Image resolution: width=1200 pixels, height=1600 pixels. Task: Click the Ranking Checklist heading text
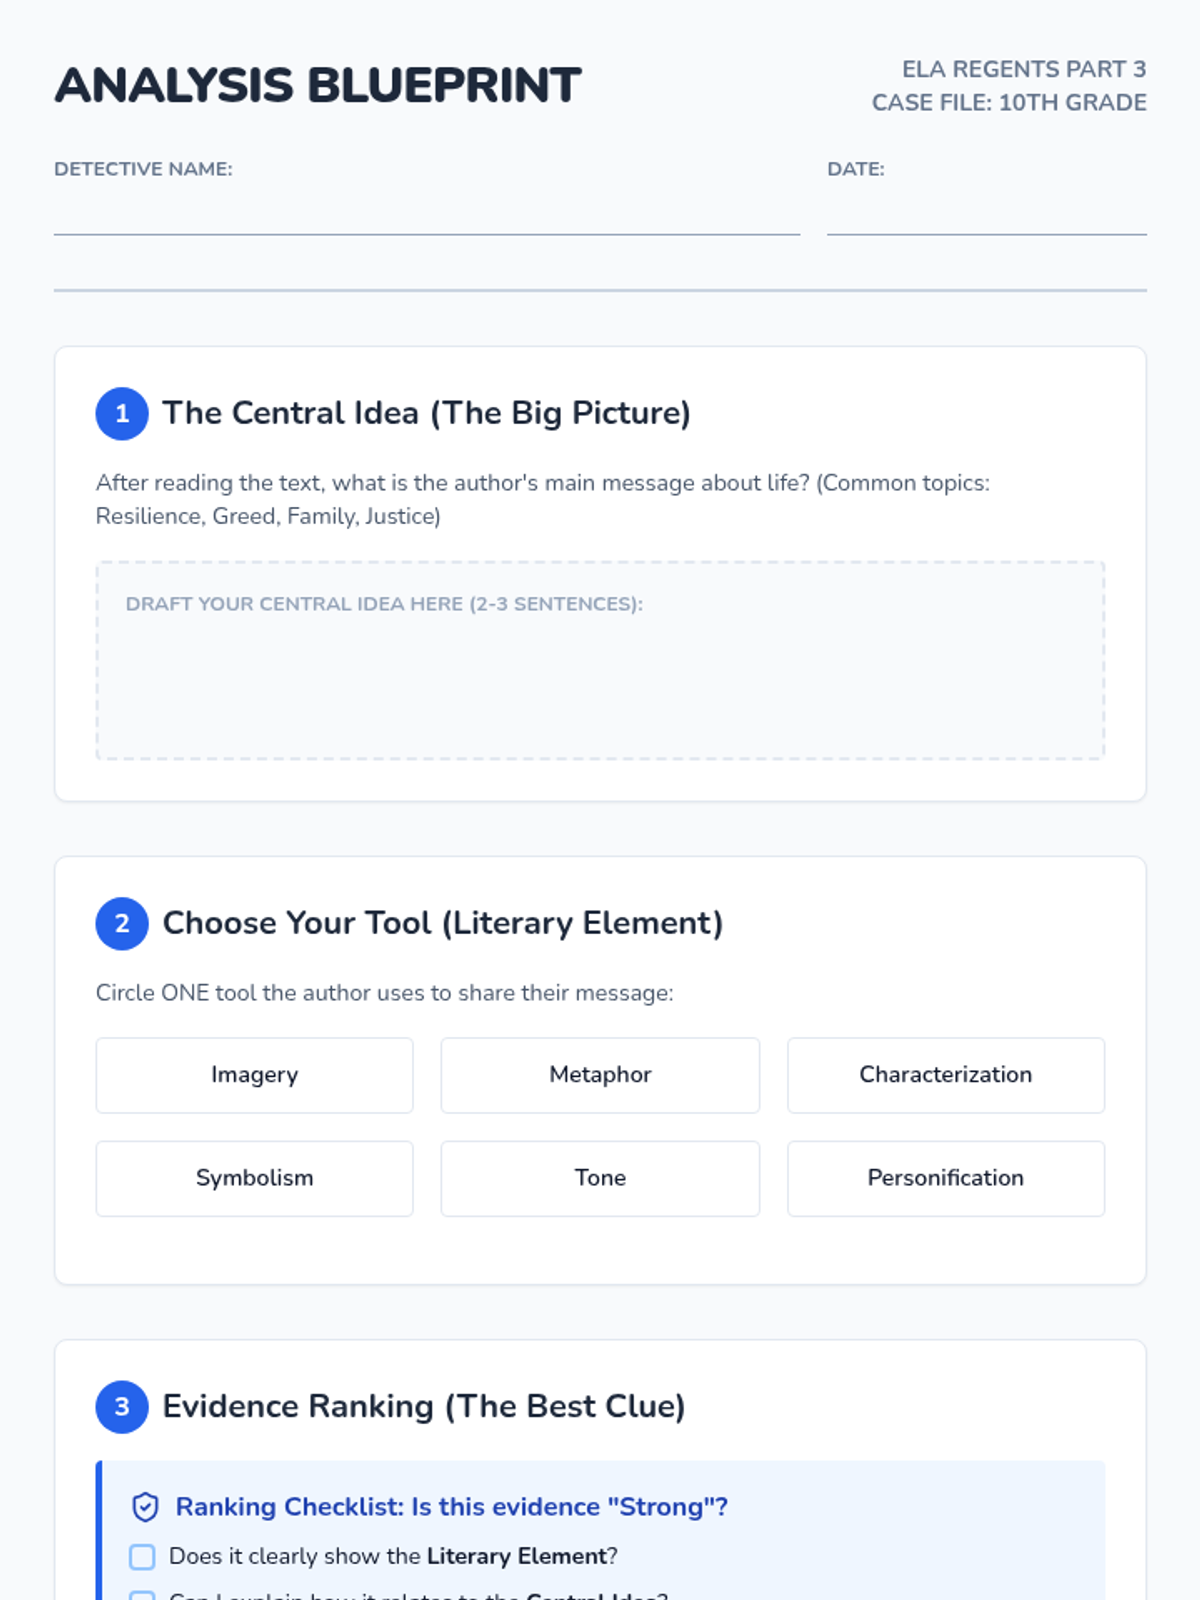(x=451, y=1507)
